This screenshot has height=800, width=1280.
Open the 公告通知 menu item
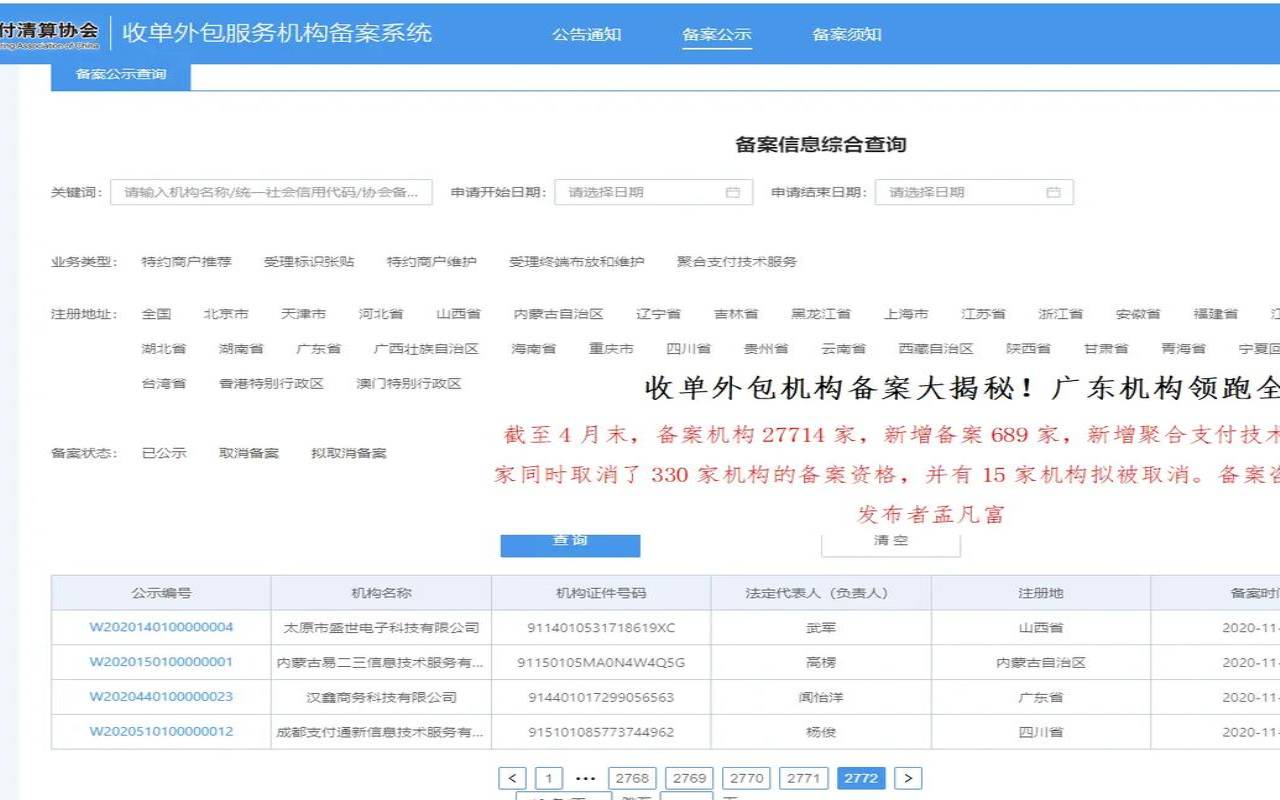pyautogui.click(x=587, y=34)
